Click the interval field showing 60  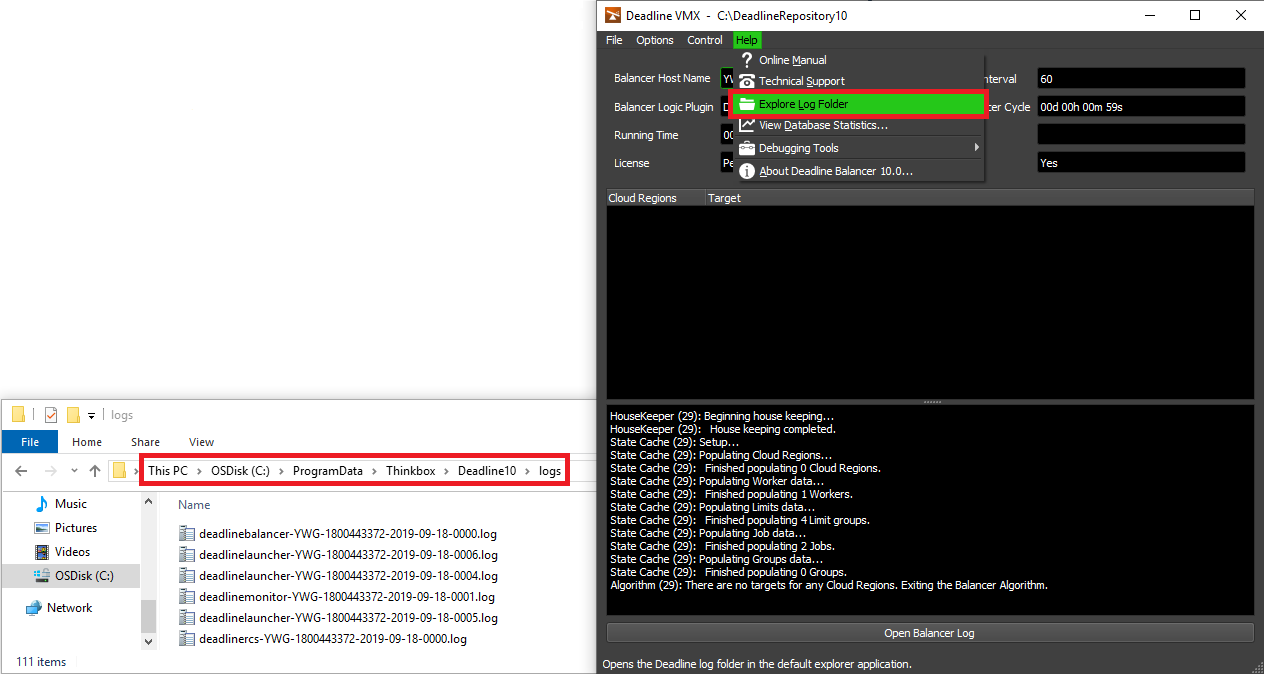click(1141, 78)
